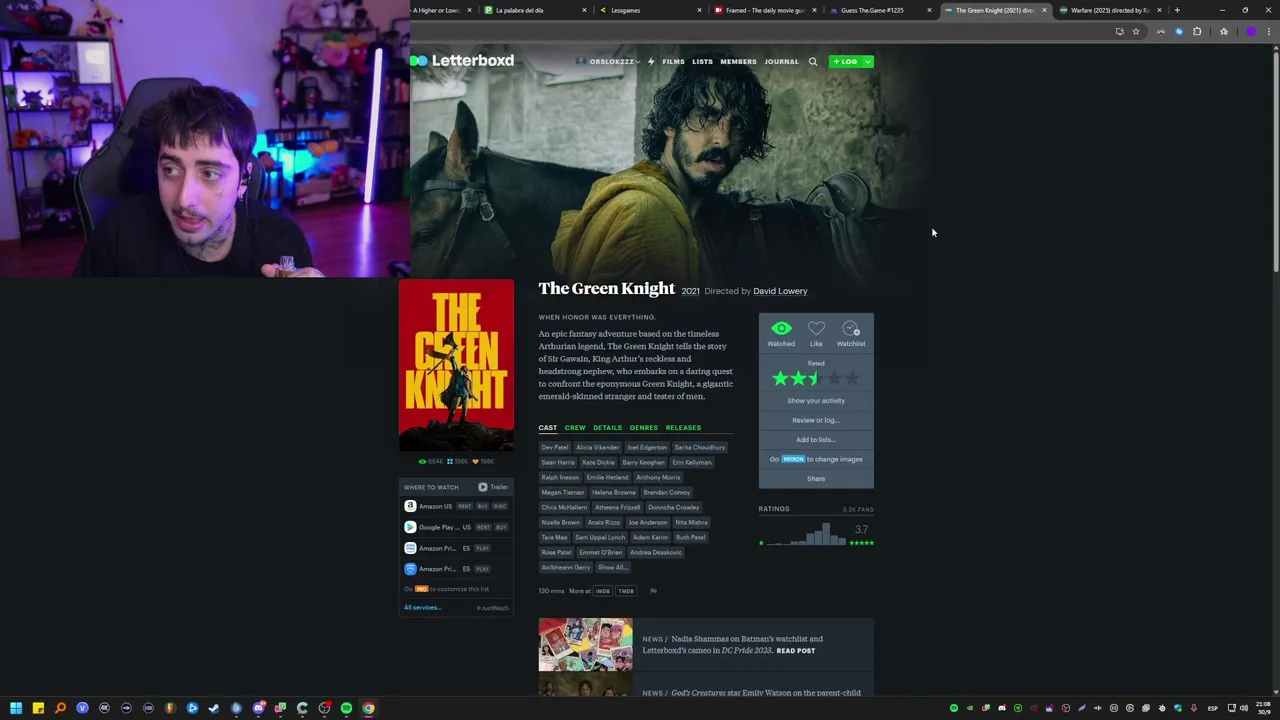This screenshot has width=1280, height=720.
Task: Open the five-star fans rating link
Action: coord(862,543)
